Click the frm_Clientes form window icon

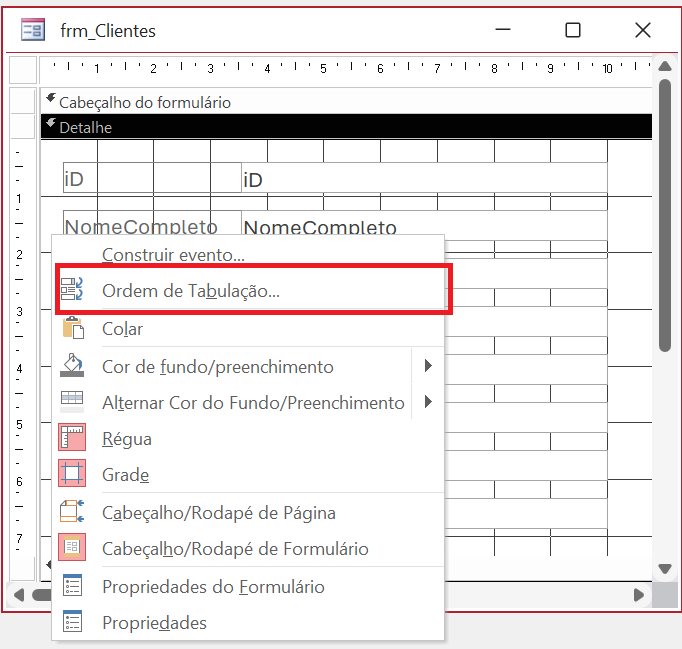coord(33,30)
